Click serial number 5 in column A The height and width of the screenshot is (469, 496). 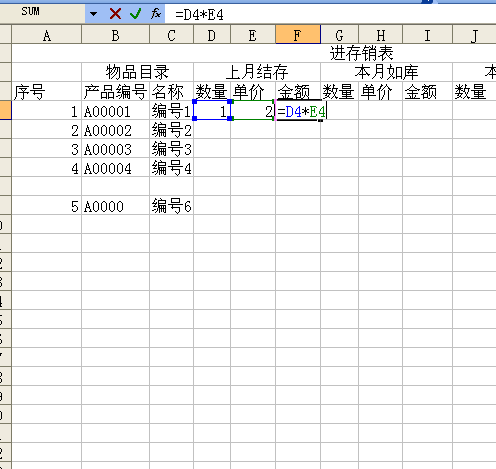coord(47,206)
